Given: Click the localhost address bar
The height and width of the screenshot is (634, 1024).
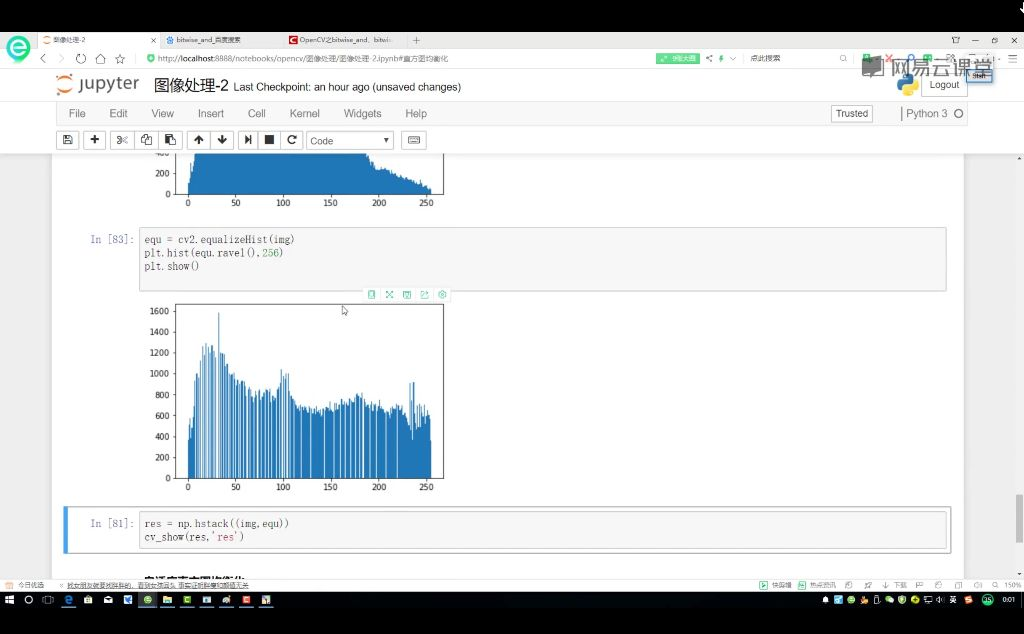Looking at the screenshot, I should [398, 58].
